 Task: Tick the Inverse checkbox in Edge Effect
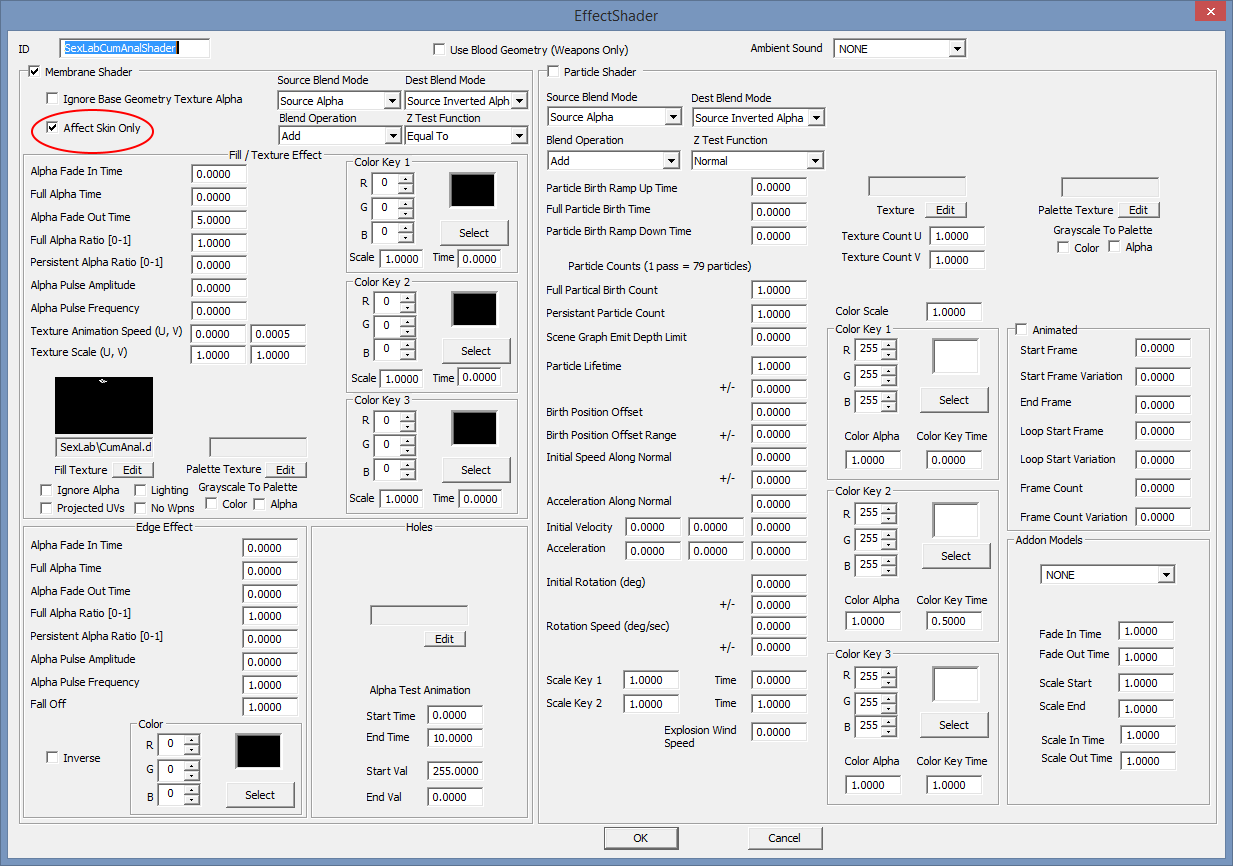52,758
